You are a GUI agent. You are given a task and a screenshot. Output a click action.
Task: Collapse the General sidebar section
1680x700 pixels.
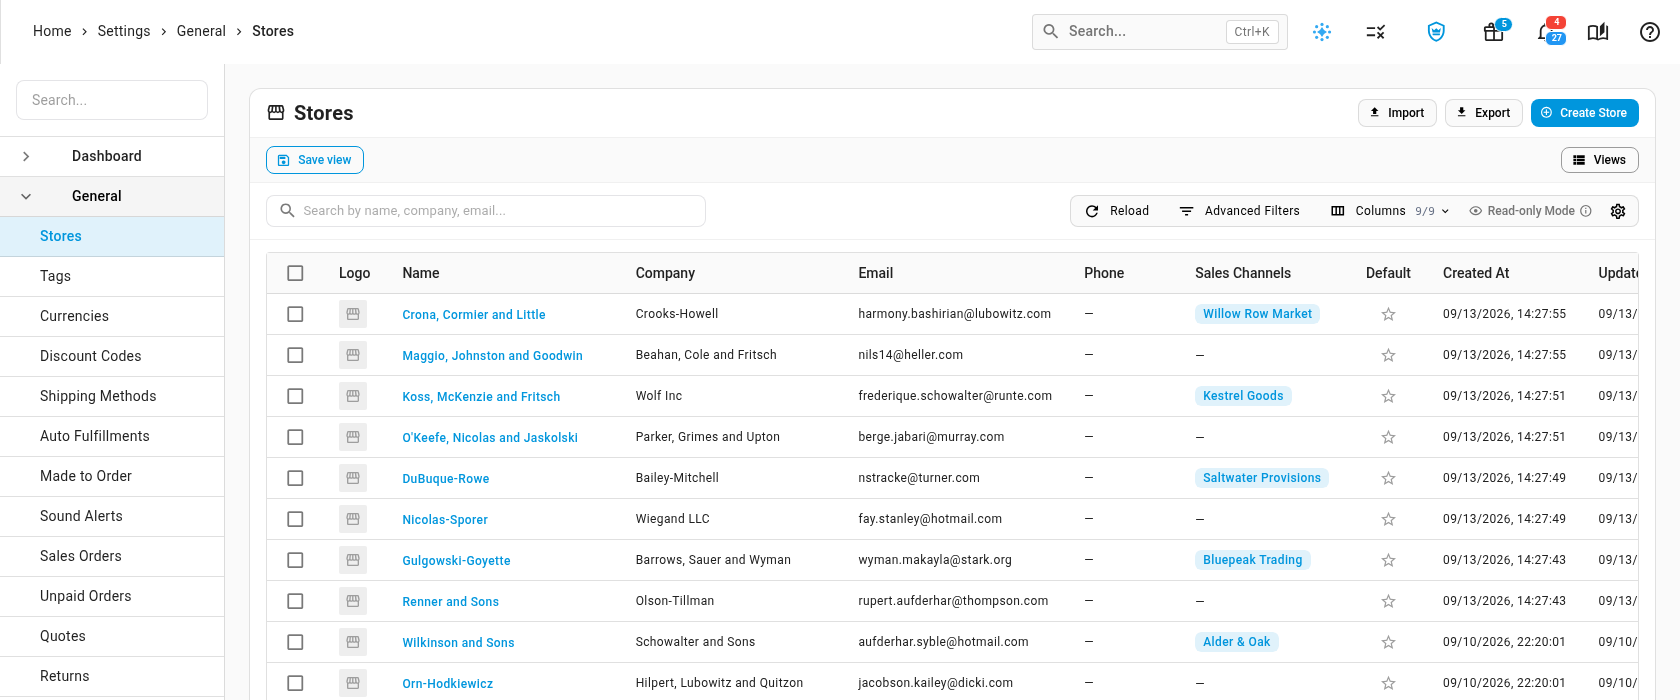[x=26, y=196]
